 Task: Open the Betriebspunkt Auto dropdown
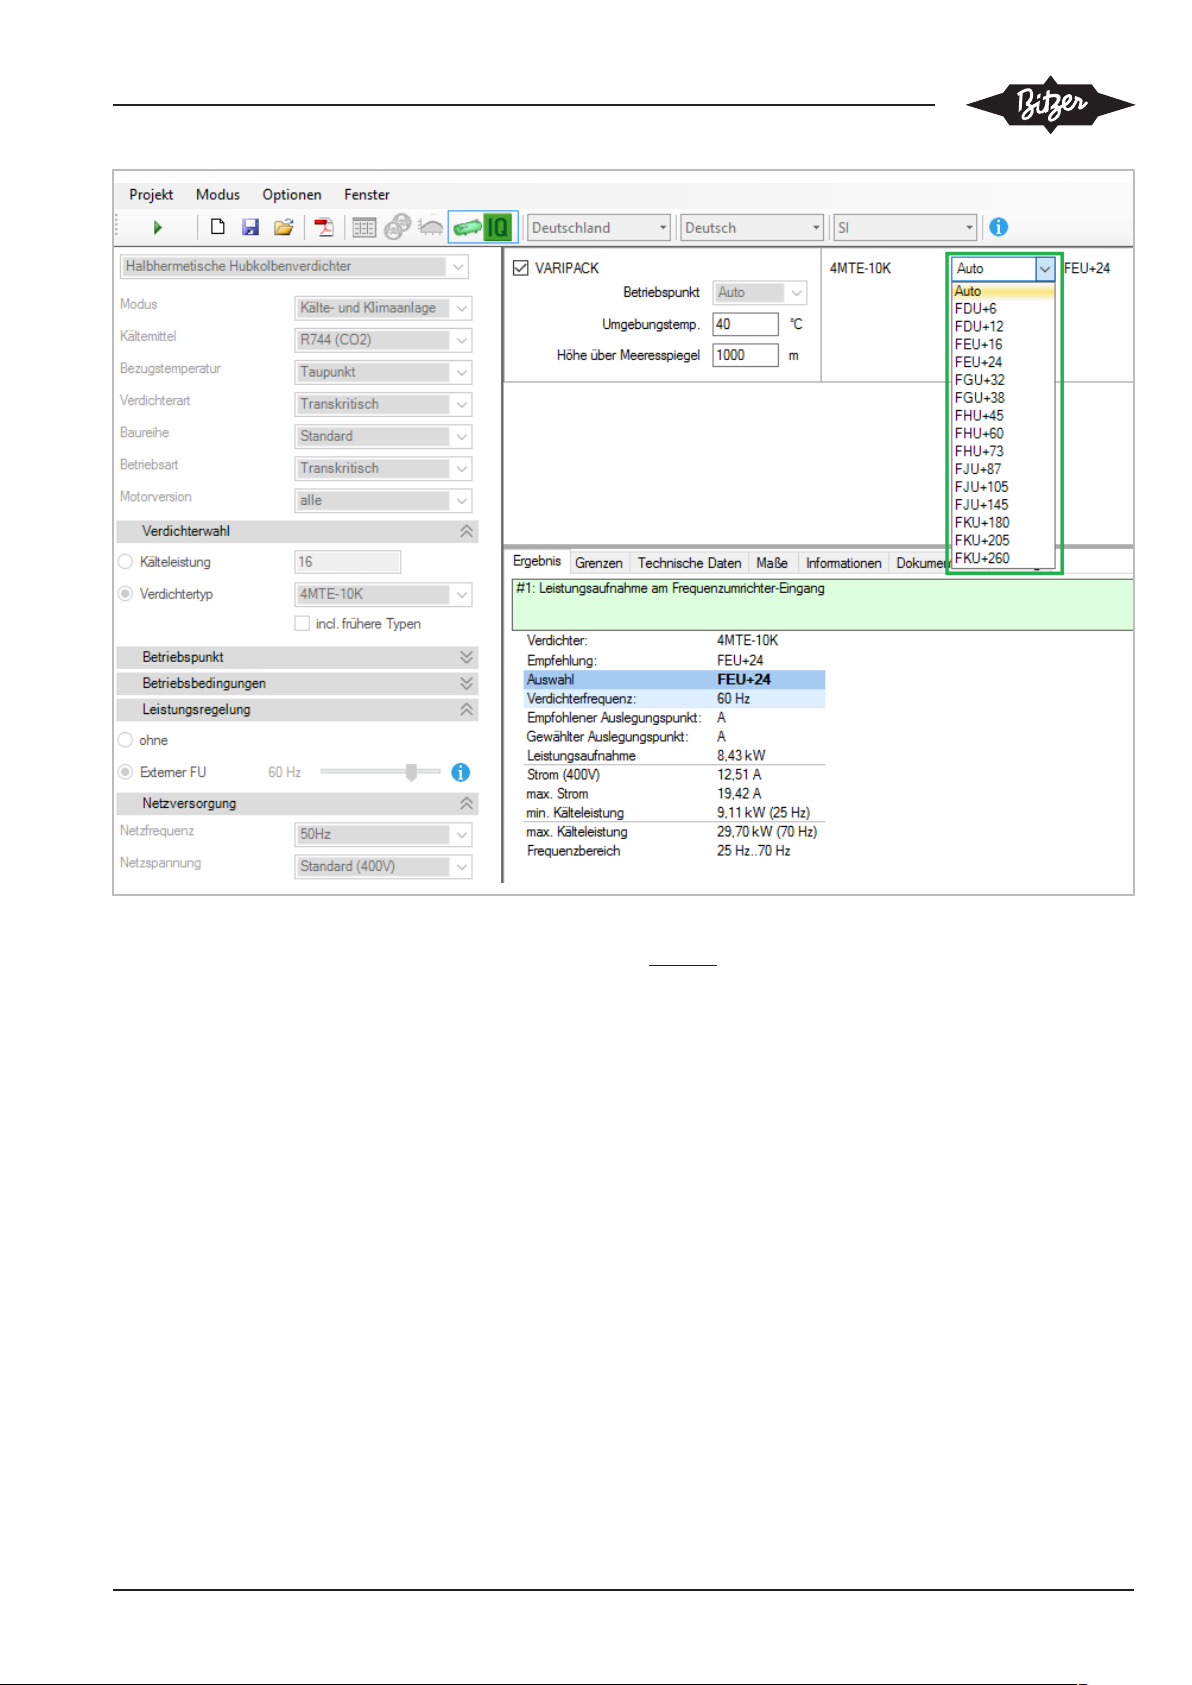[760, 293]
